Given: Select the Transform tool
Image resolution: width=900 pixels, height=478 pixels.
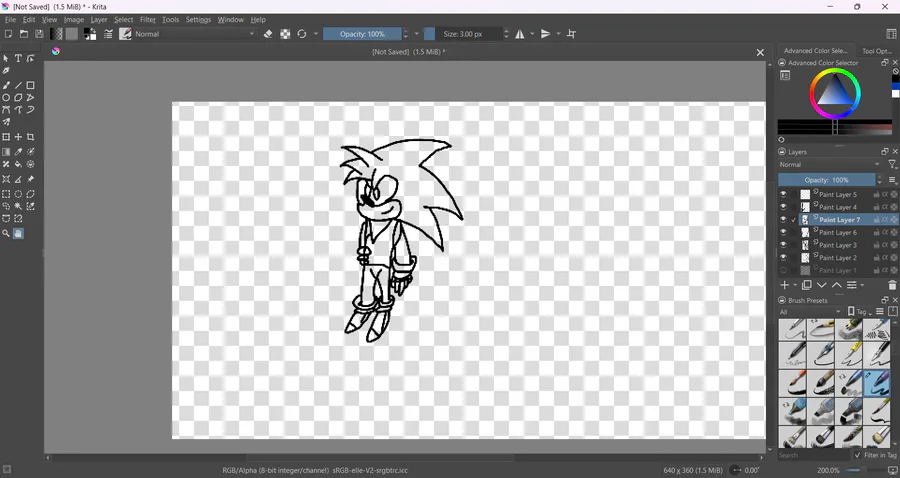Looking at the screenshot, I should 6,137.
